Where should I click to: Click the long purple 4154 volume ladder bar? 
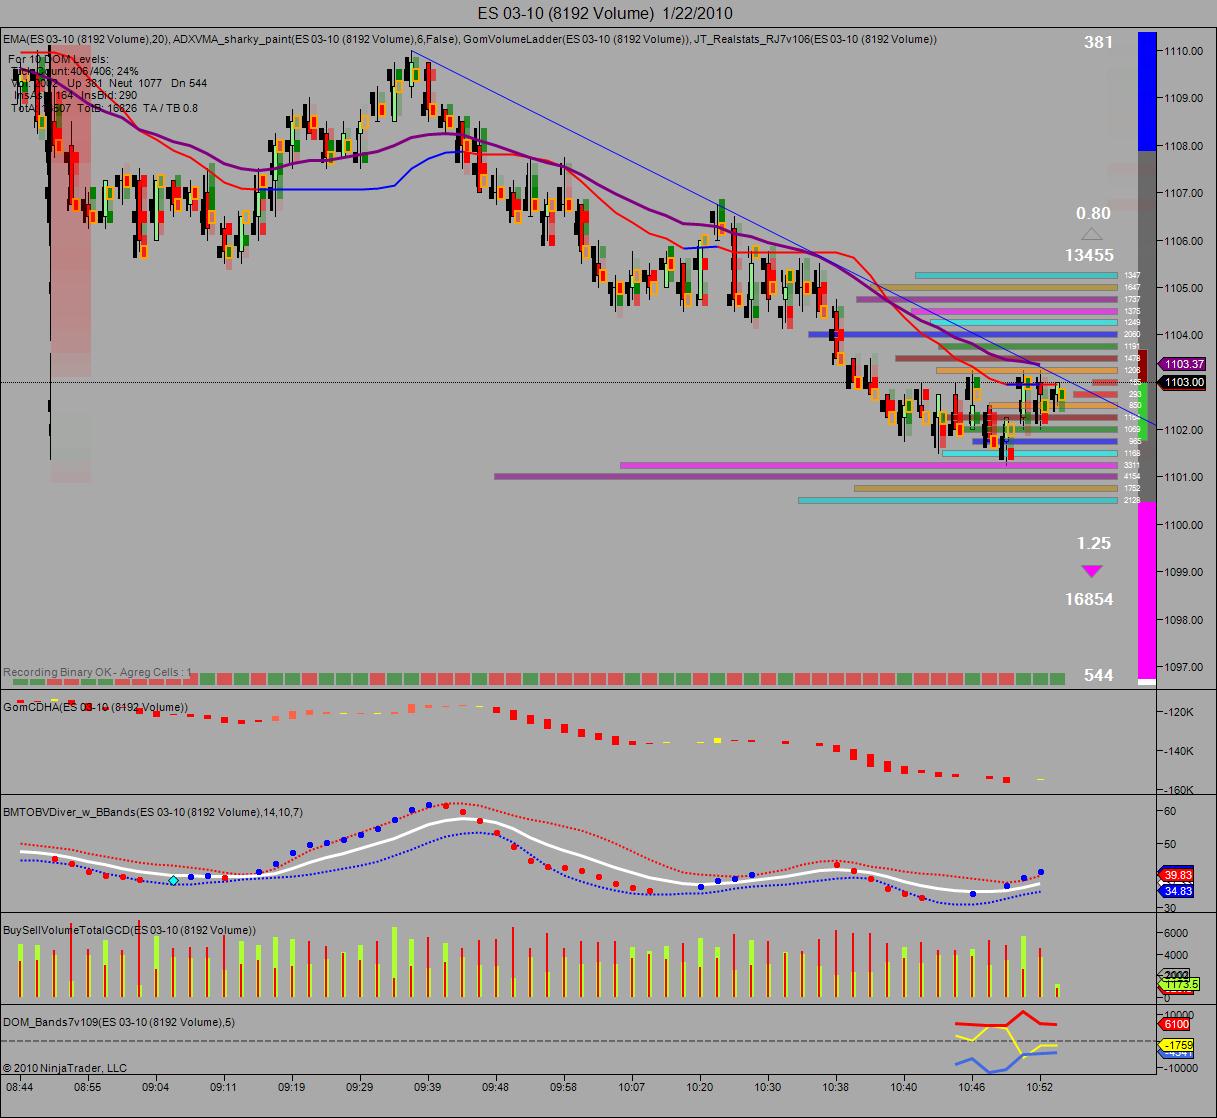pos(805,476)
